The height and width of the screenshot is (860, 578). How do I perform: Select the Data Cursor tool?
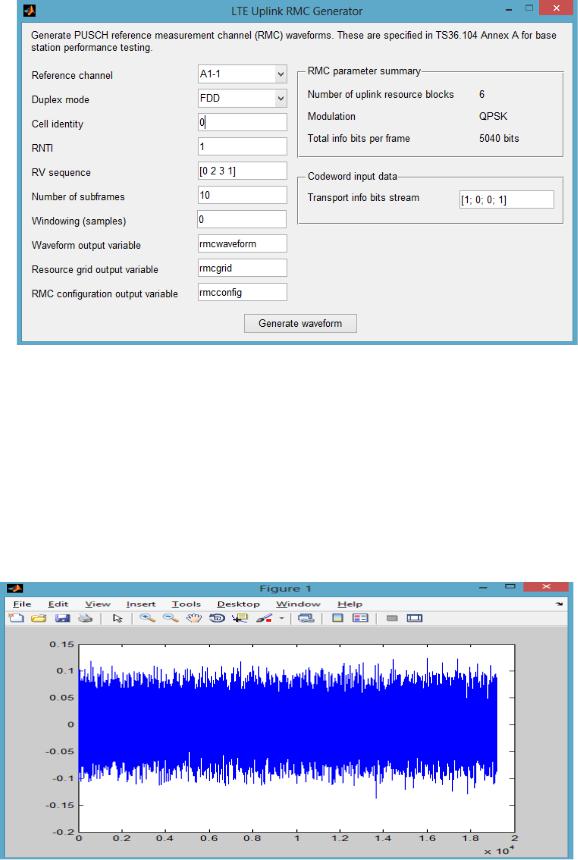point(240,618)
